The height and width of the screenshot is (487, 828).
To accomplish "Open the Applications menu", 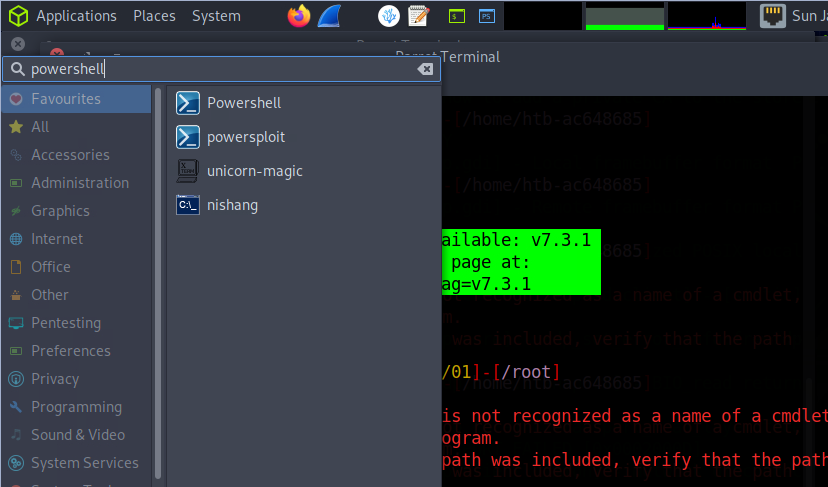I will click(77, 16).
